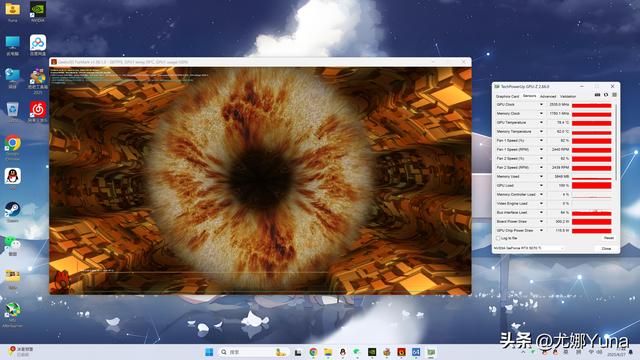Expand the GPU Clock sensor dropdown arrow
The width and height of the screenshot is (640, 360).
click(541, 104)
